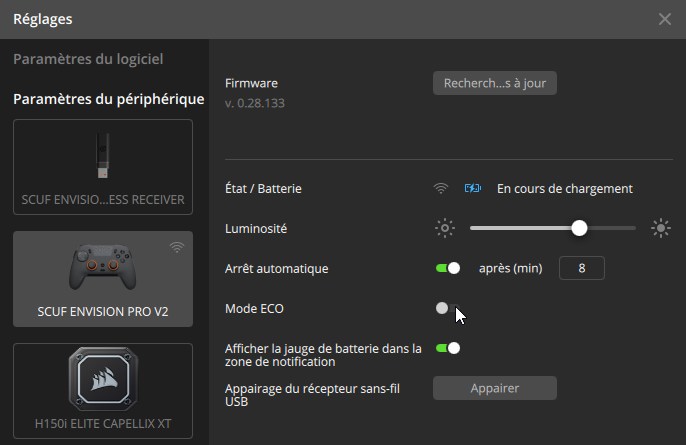Viewport: 686px width, 445px height.
Task: Disable the Arrêt automatique toggle
Action: pos(448,268)
